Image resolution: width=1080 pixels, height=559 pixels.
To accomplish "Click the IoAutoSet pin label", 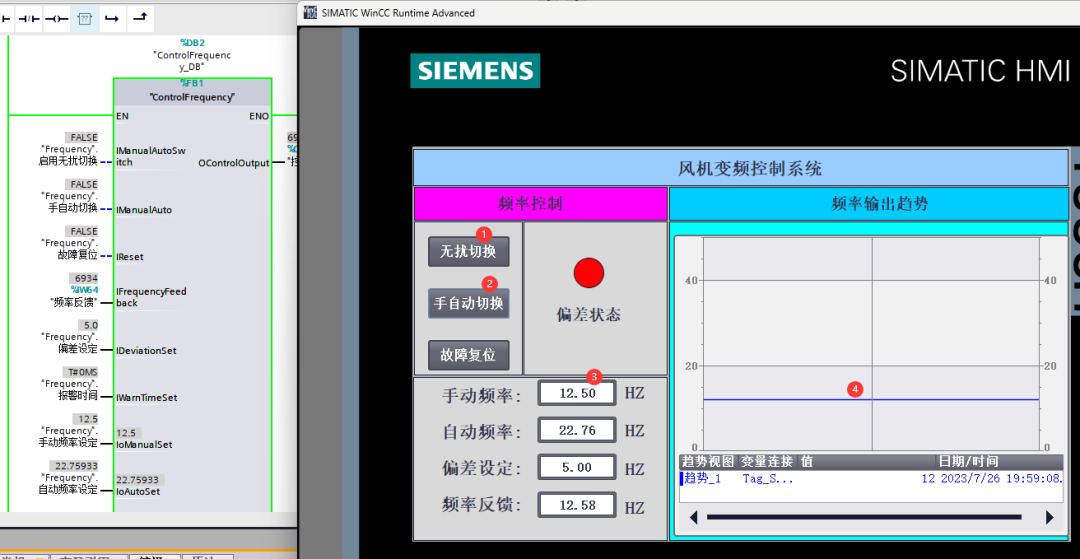I will coord(138,492).
